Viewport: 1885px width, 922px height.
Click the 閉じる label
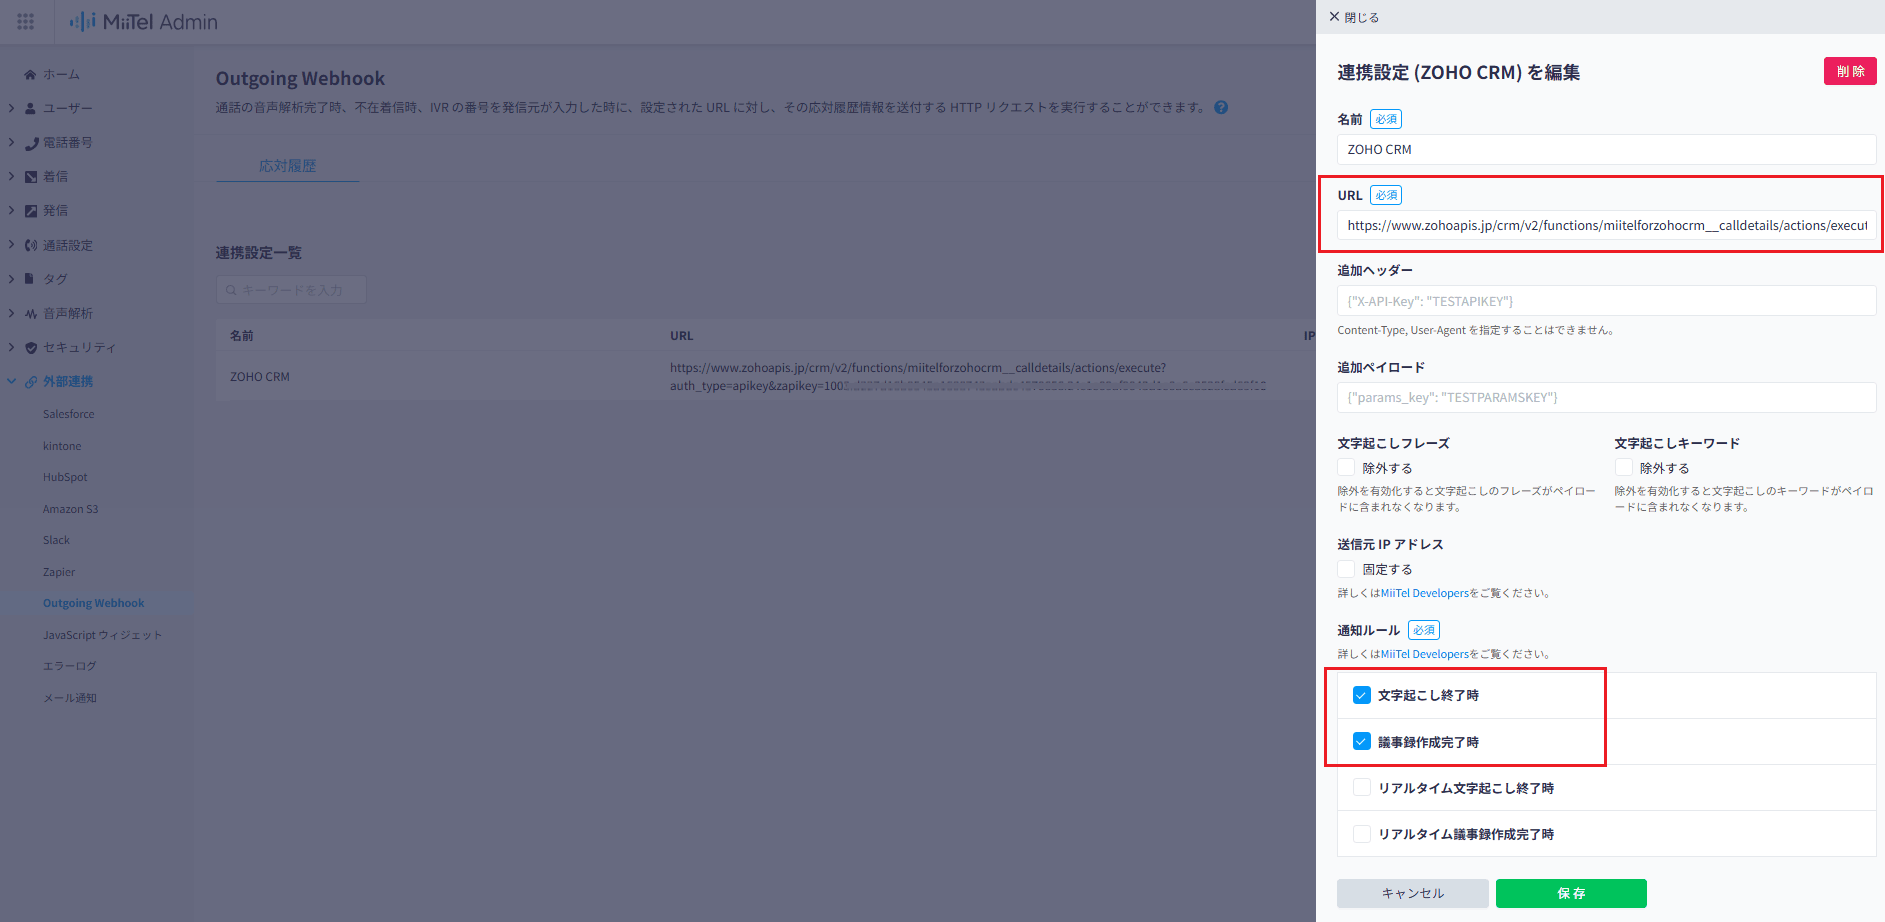pyautogui.click(x=1362, y=17)
